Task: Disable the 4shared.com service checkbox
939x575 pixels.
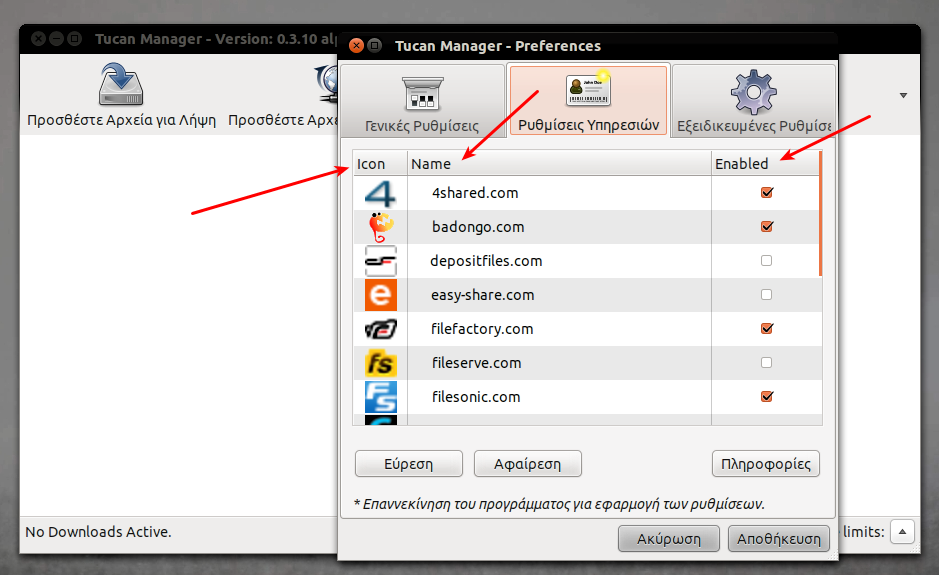Action: 767,193
